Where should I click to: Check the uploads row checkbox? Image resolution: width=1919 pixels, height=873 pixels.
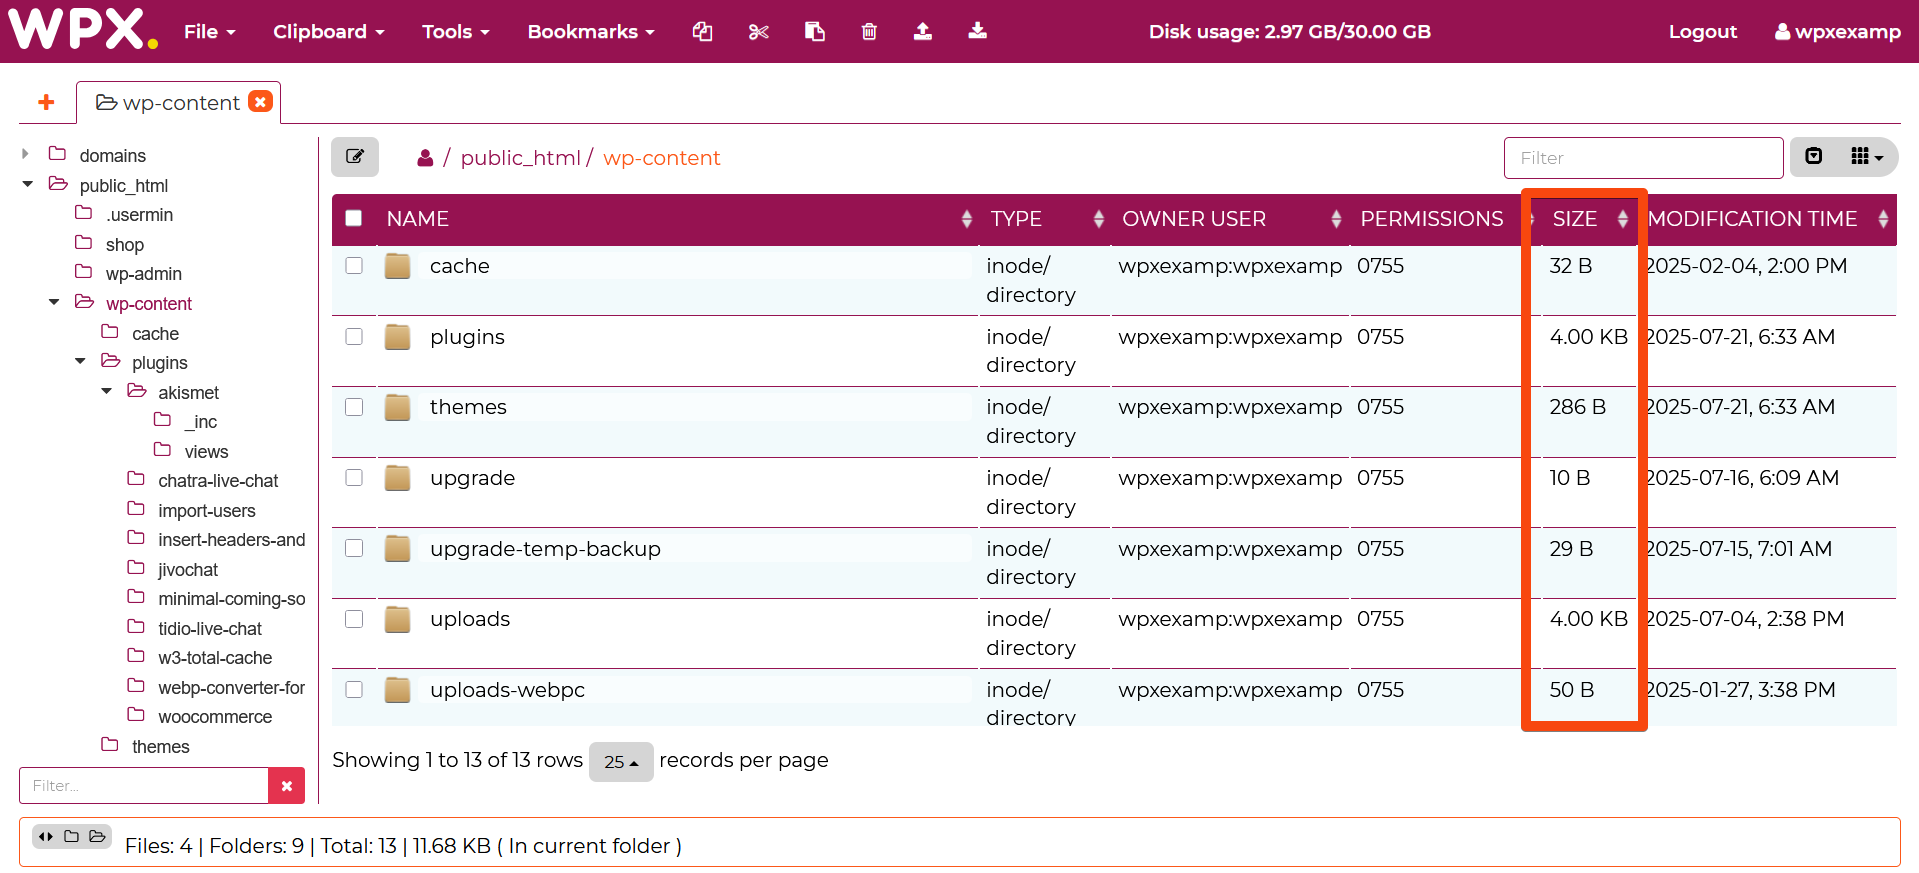point(354,619)
